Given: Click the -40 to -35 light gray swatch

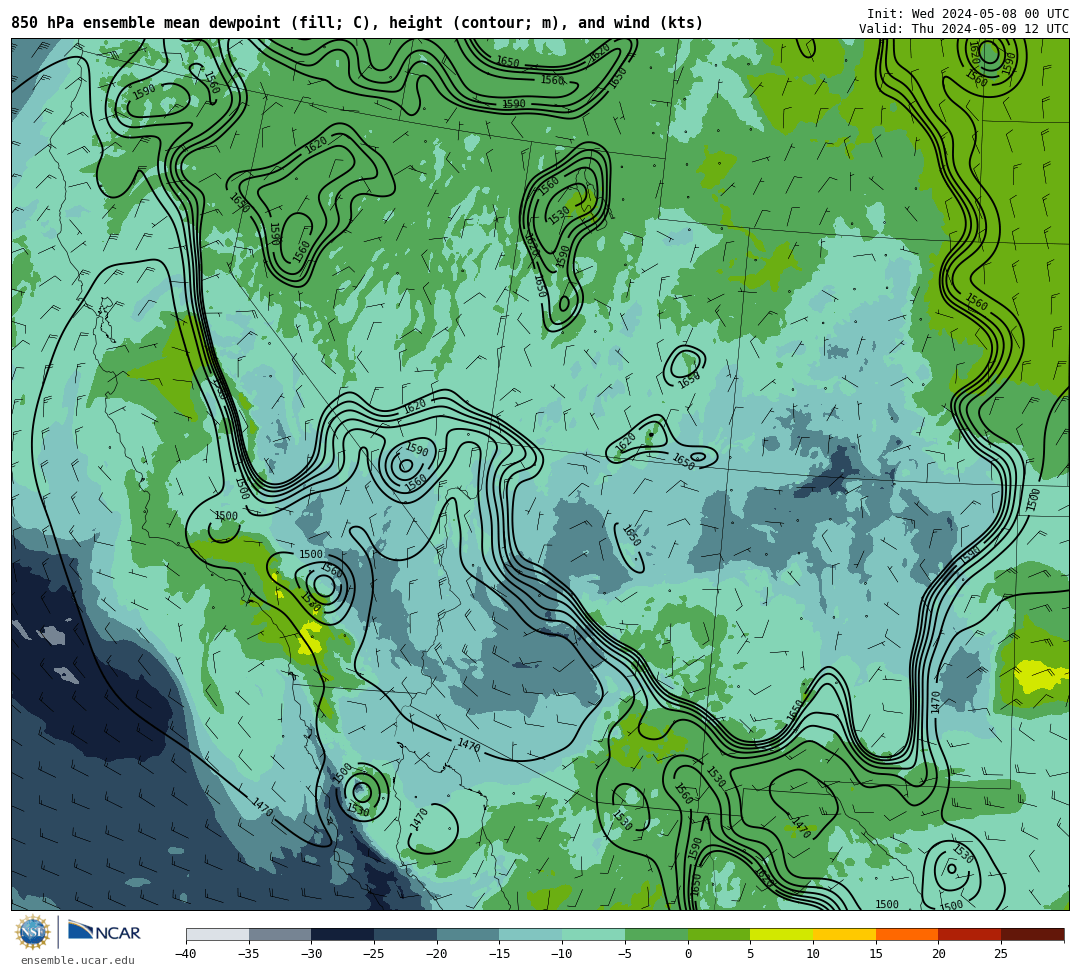Looking at the screenshot, I should click(x=218, y=934).
